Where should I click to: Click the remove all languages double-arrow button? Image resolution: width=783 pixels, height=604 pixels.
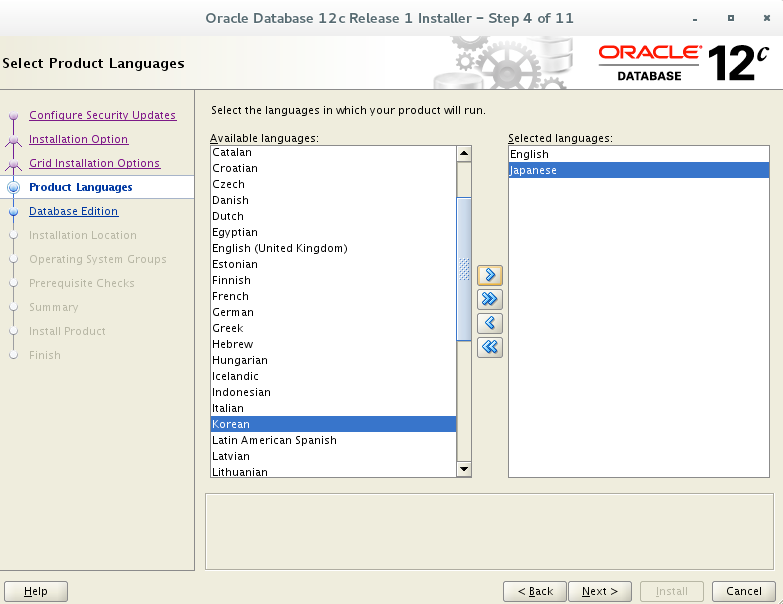(490, 347)
